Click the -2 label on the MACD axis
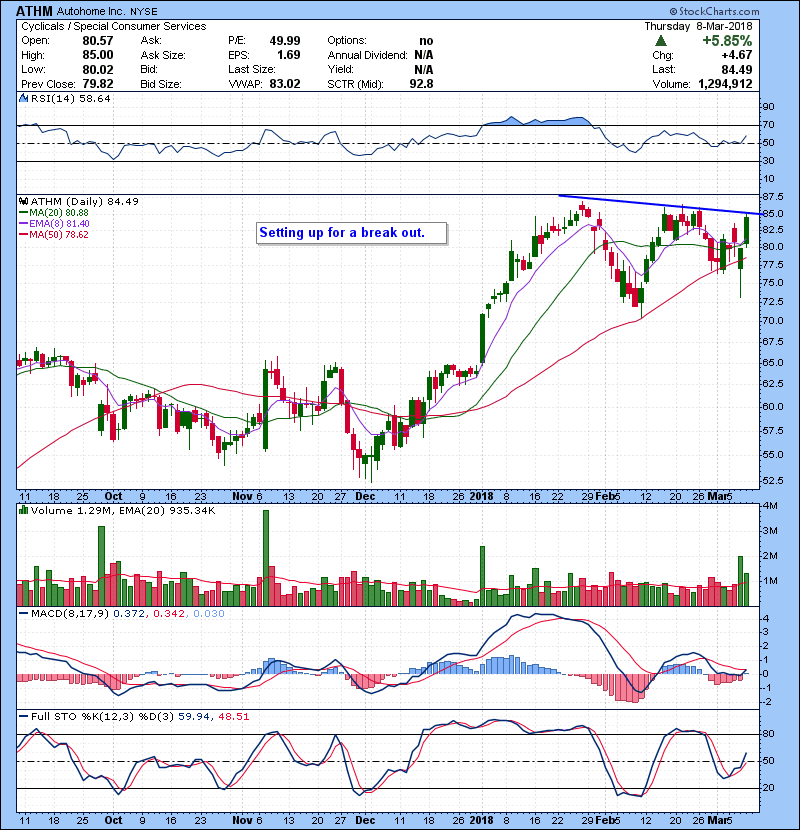This screenshot has width=800, height=830. coord(766,702)
